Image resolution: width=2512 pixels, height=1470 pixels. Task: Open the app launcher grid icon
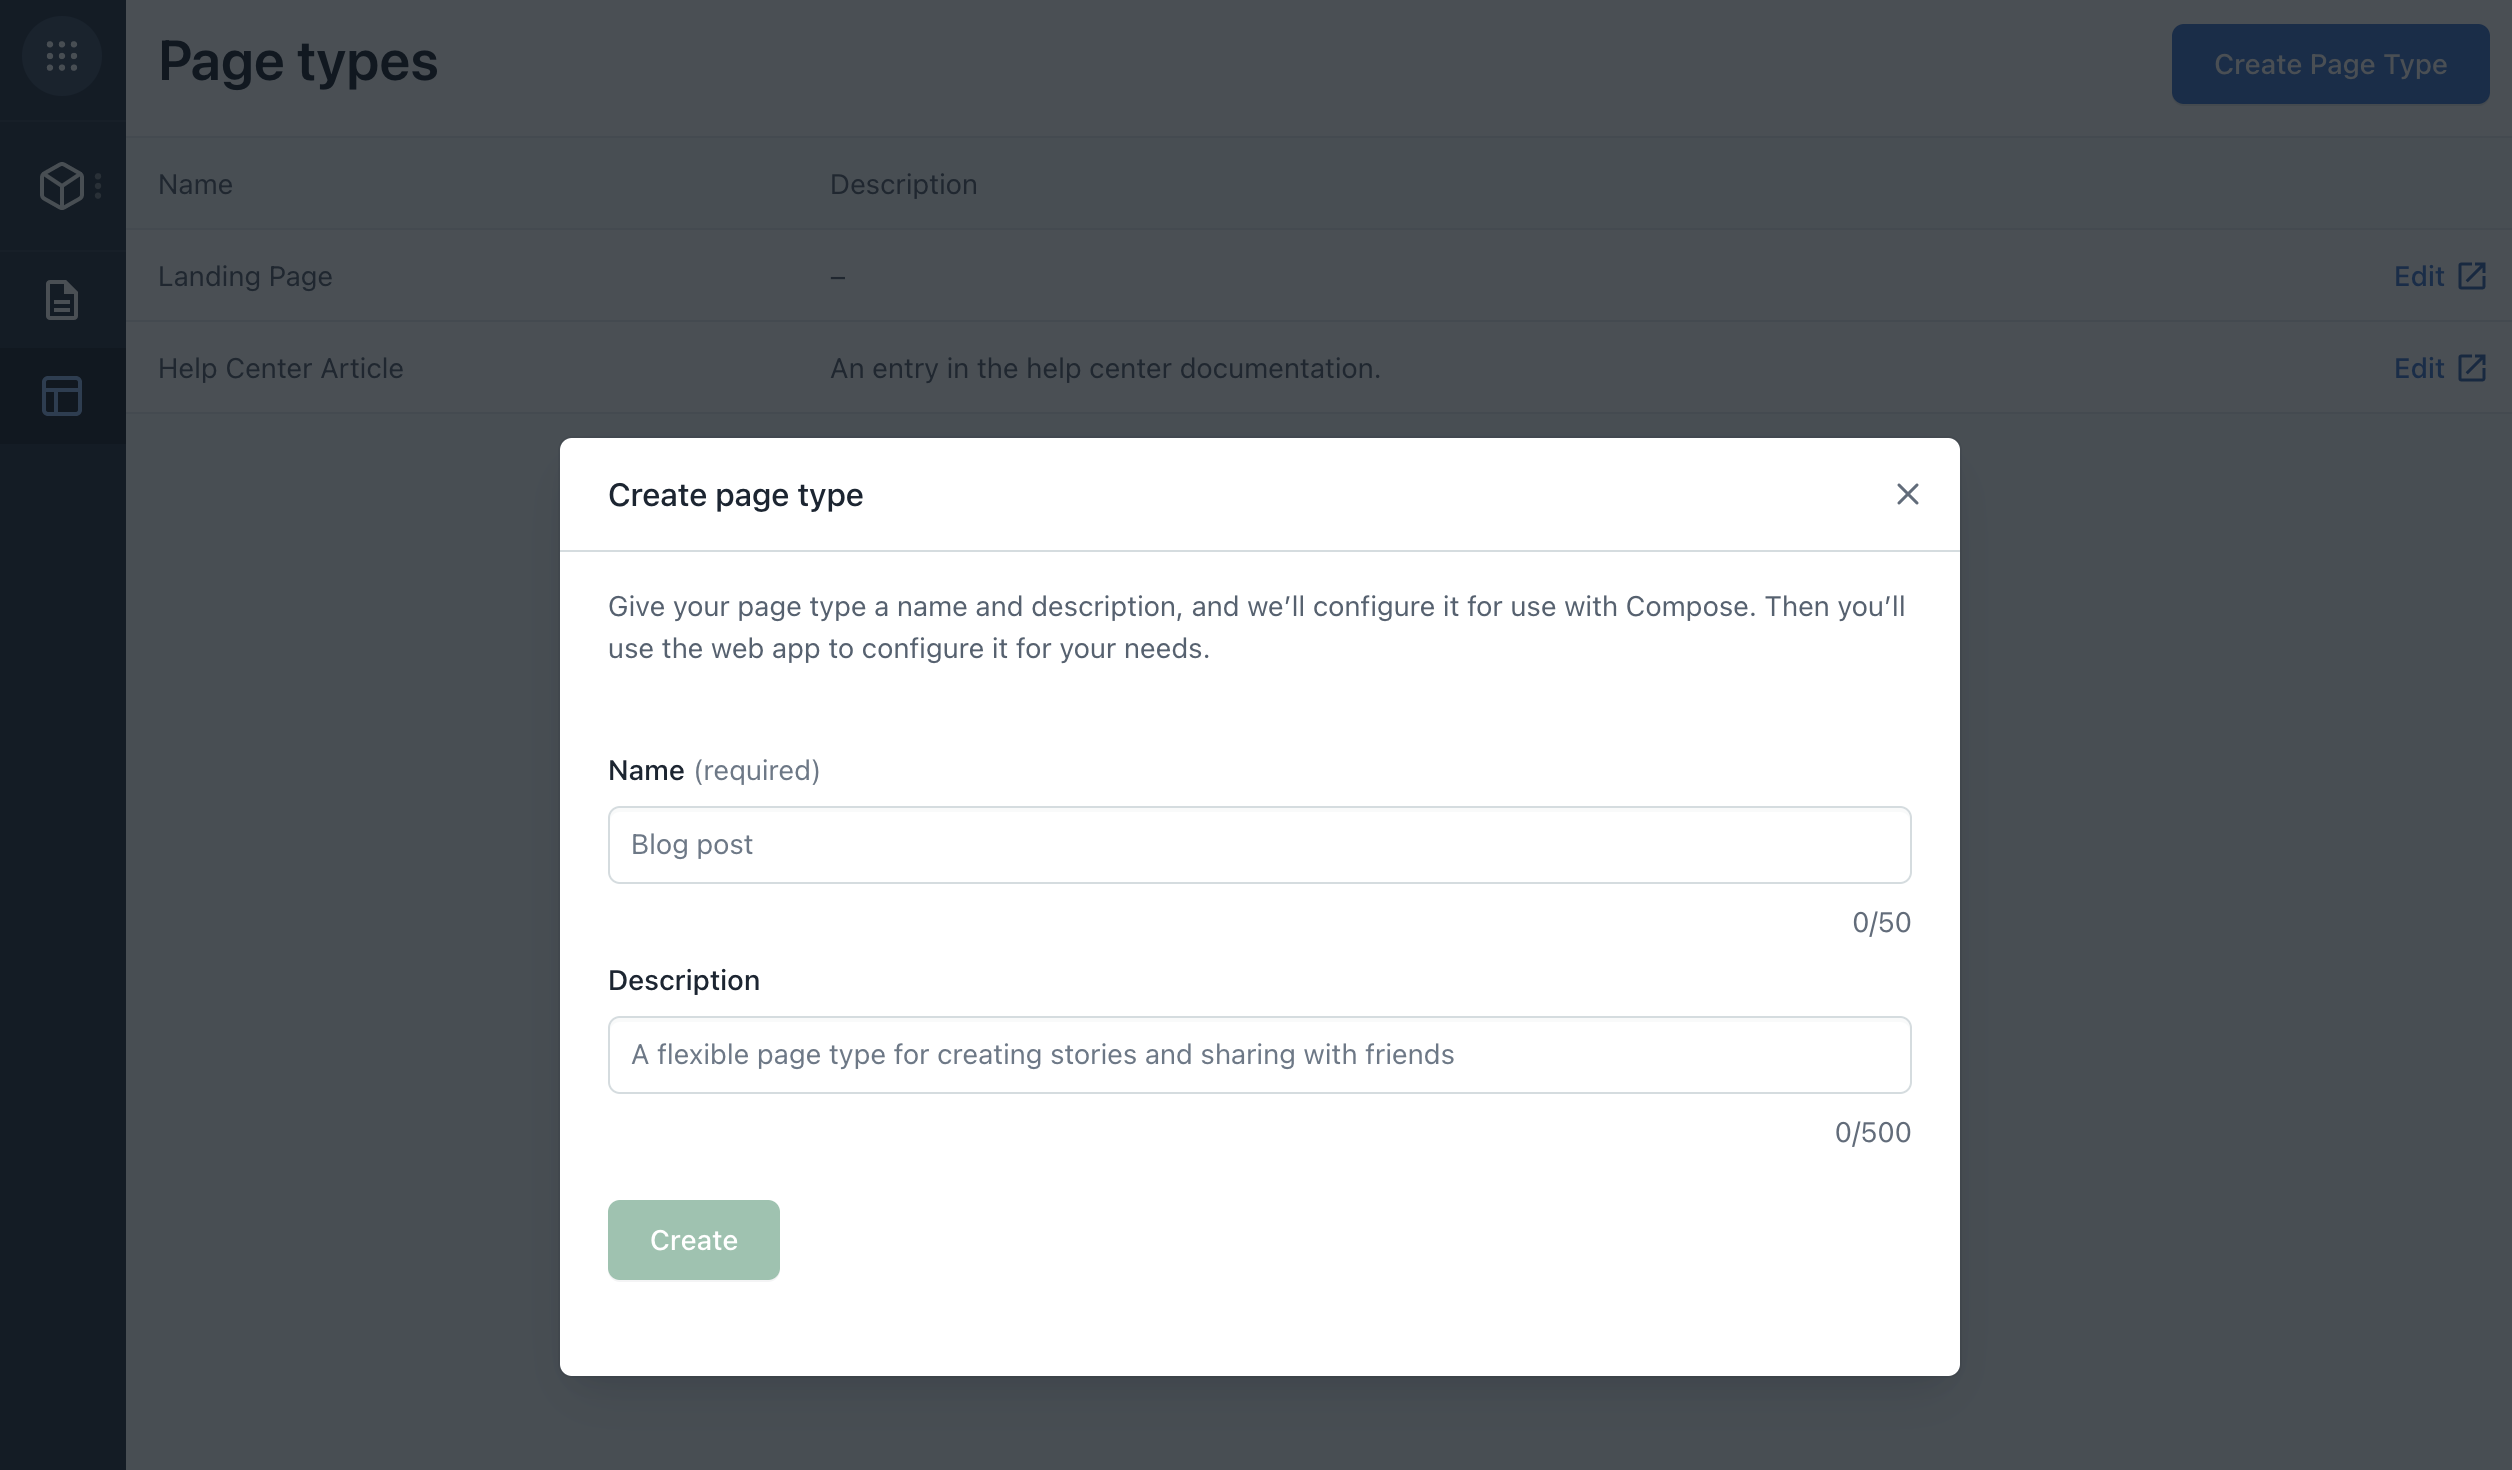(x=62, y=56)
